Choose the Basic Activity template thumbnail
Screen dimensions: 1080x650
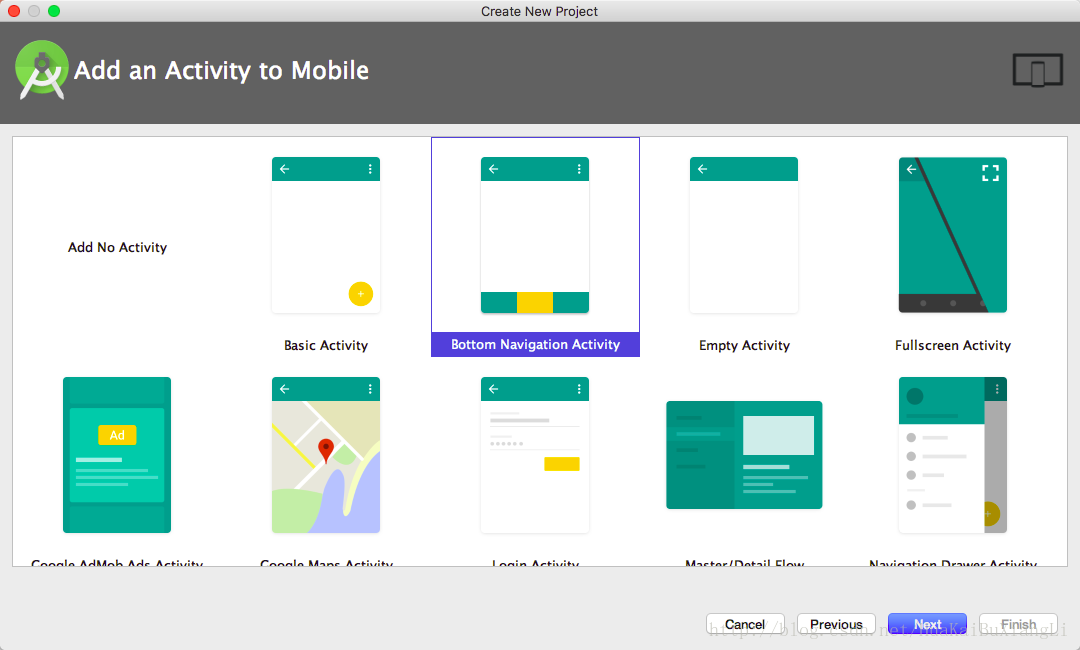pos(326,235)
